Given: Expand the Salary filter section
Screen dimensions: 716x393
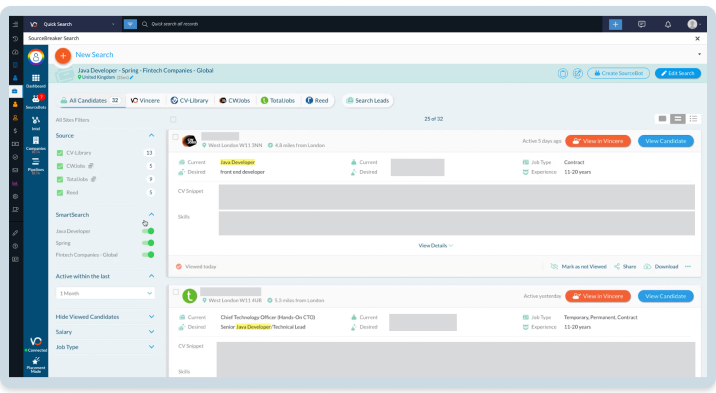Looking at the screenshot, I should (105, 332).
